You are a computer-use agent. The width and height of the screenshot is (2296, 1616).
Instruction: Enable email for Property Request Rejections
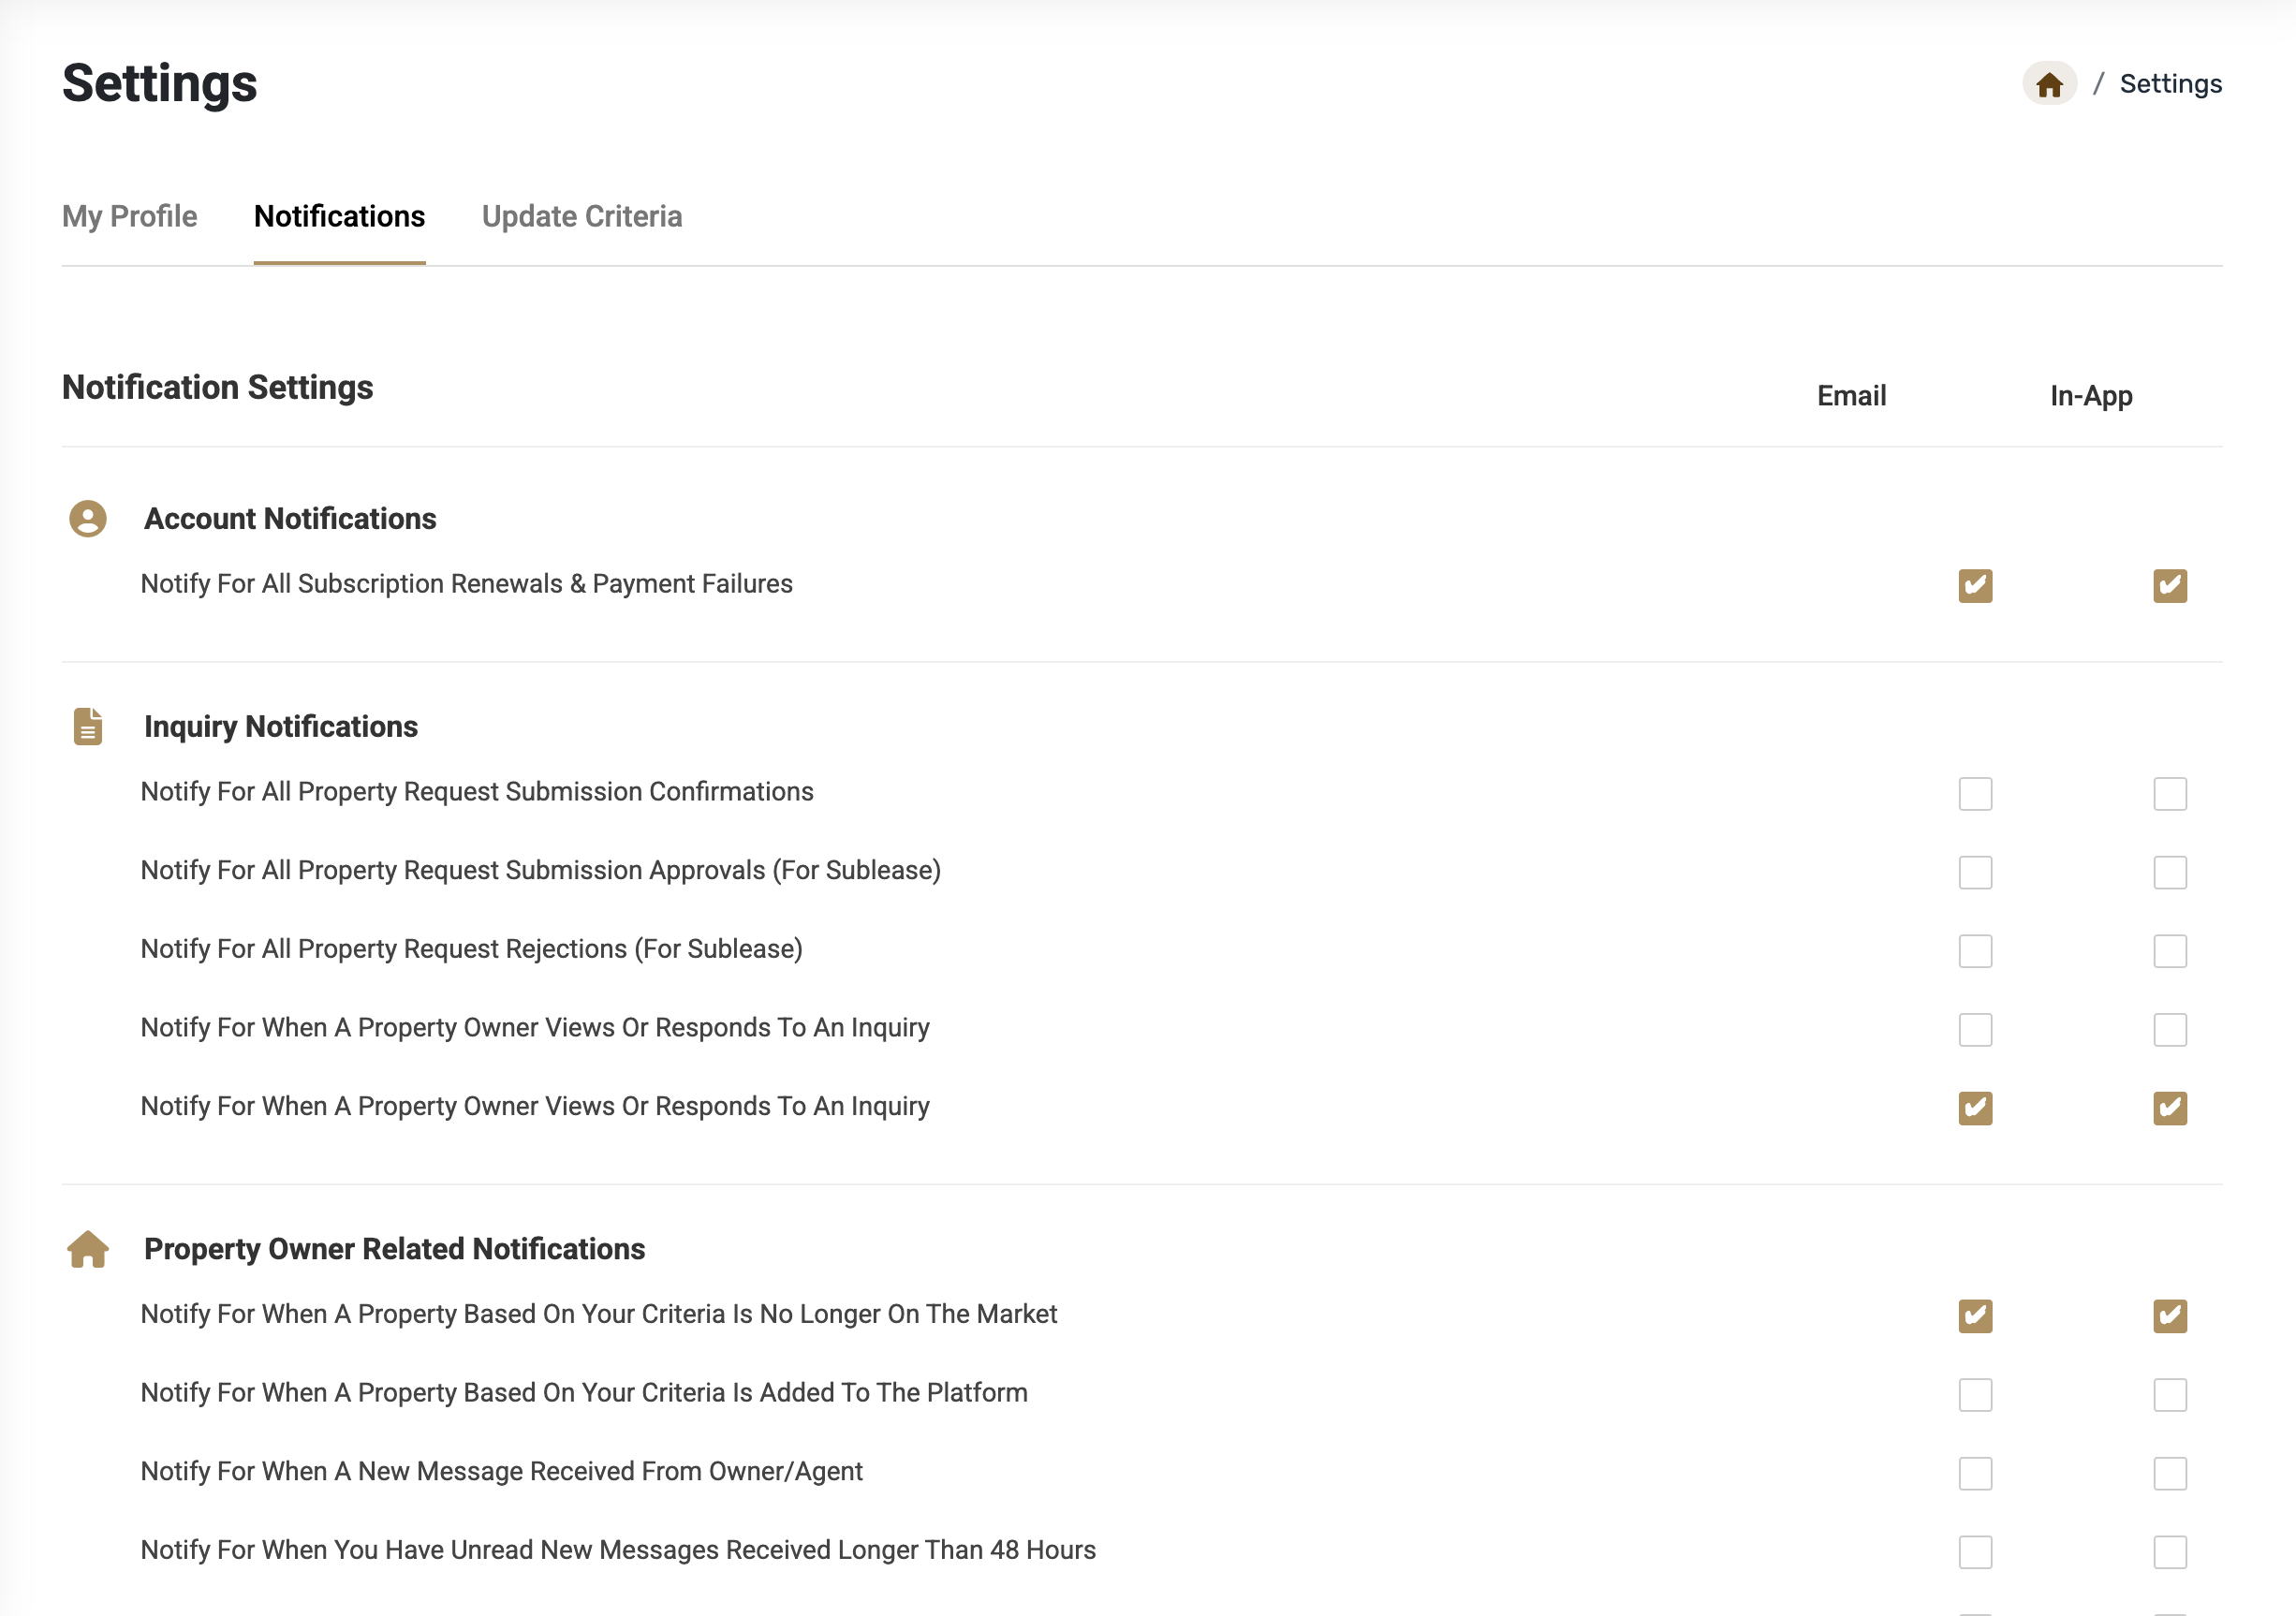coord(1975,951)
